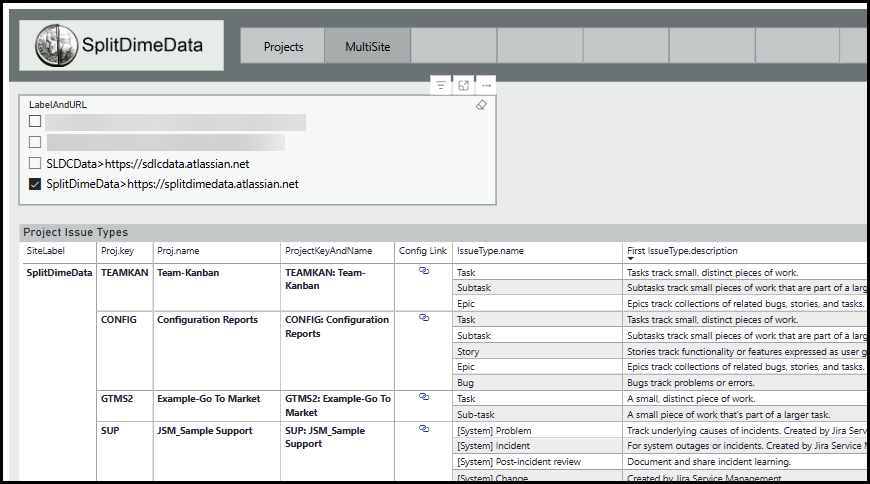Select the TEAMKAN project key cell
Screen dimensions: 870x484
tap(125, 273)
